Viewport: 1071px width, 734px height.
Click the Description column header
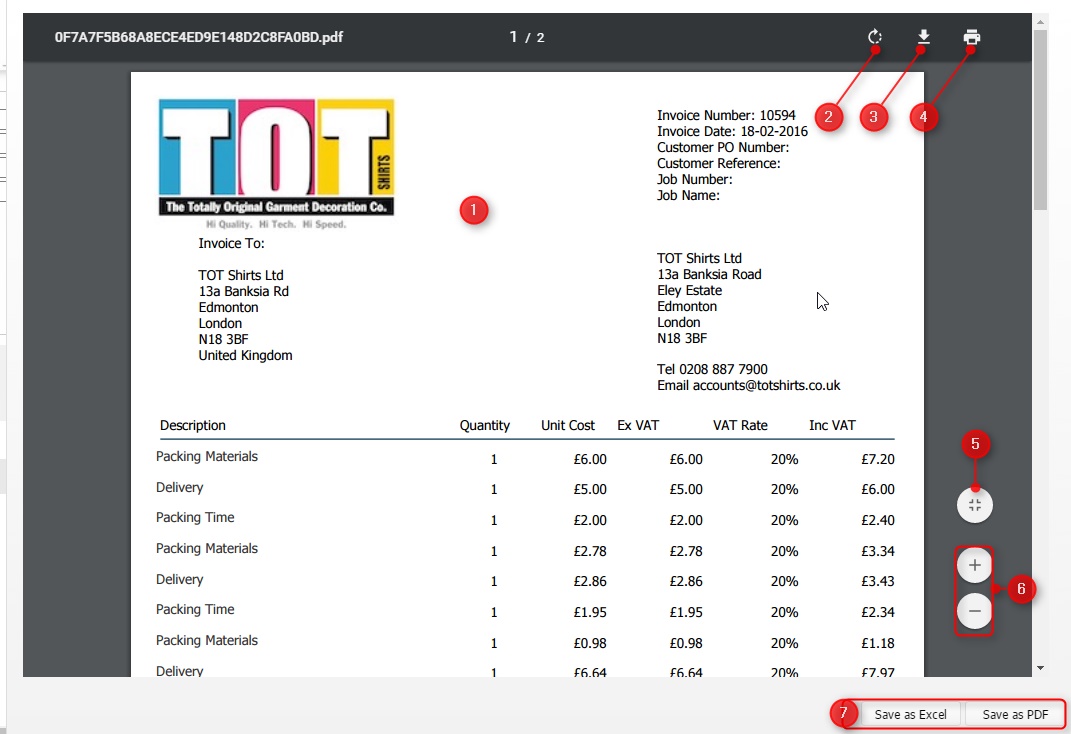tap(193, 425)
